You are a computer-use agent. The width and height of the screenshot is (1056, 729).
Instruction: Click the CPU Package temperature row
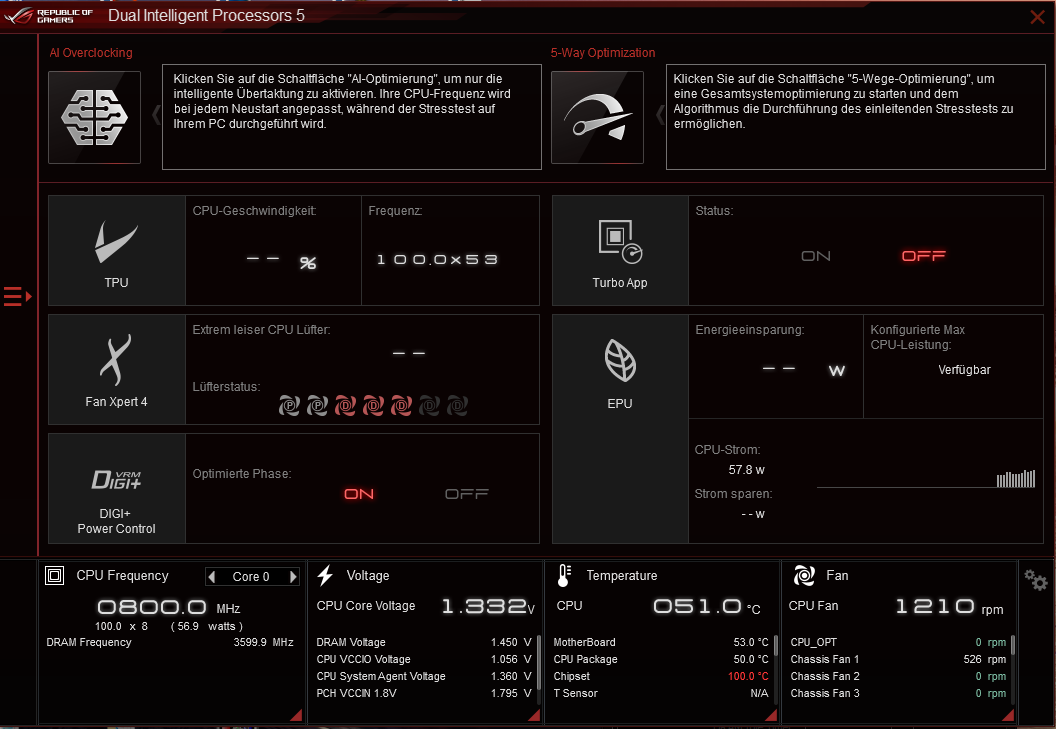661,659
